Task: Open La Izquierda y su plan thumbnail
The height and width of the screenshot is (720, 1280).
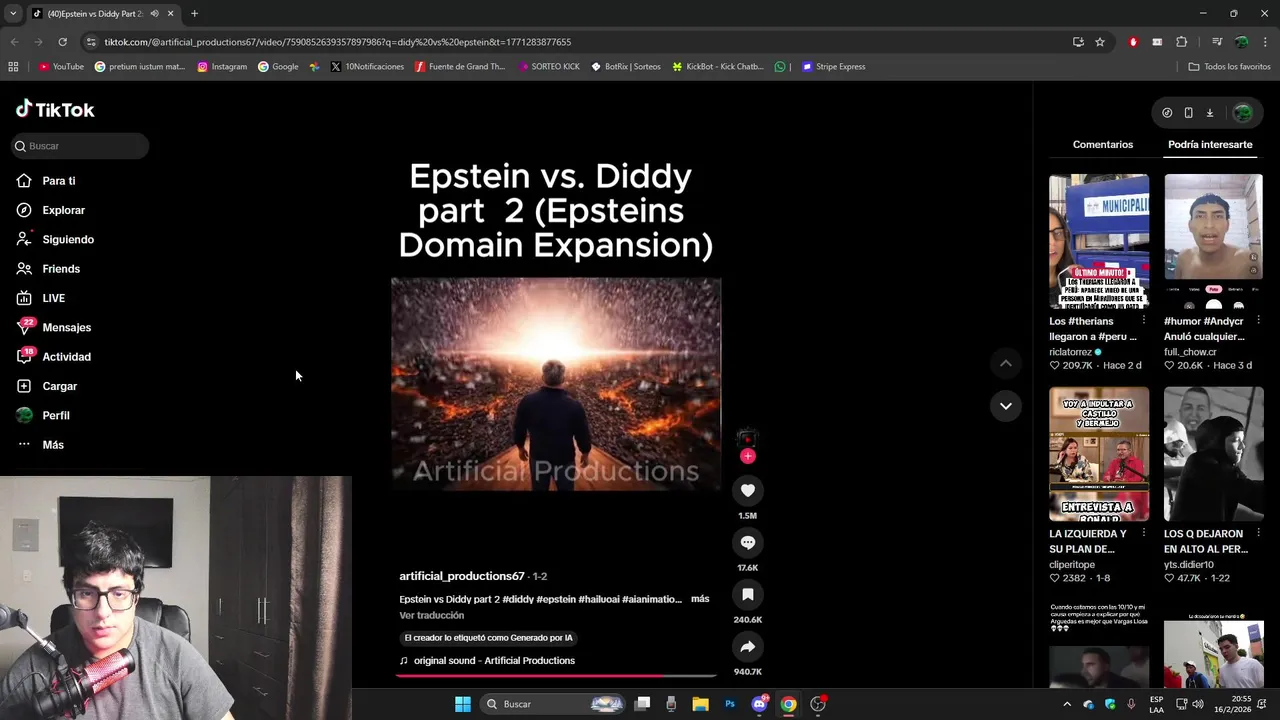Action: point(1099,454)
